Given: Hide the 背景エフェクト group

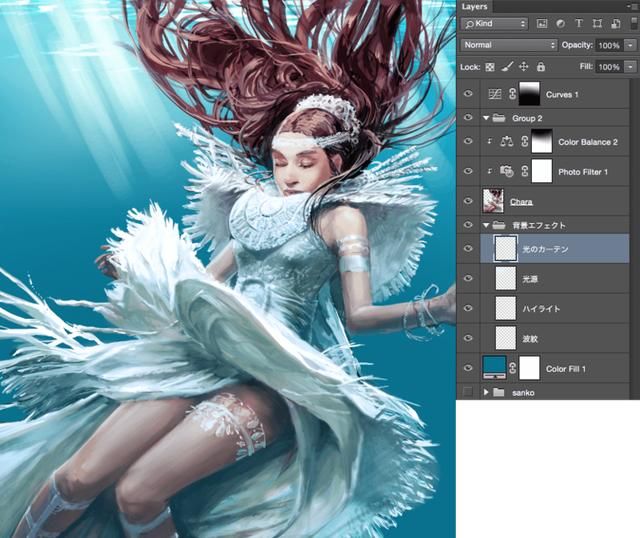Looking at the screenshot, I should tap(468, 225).
